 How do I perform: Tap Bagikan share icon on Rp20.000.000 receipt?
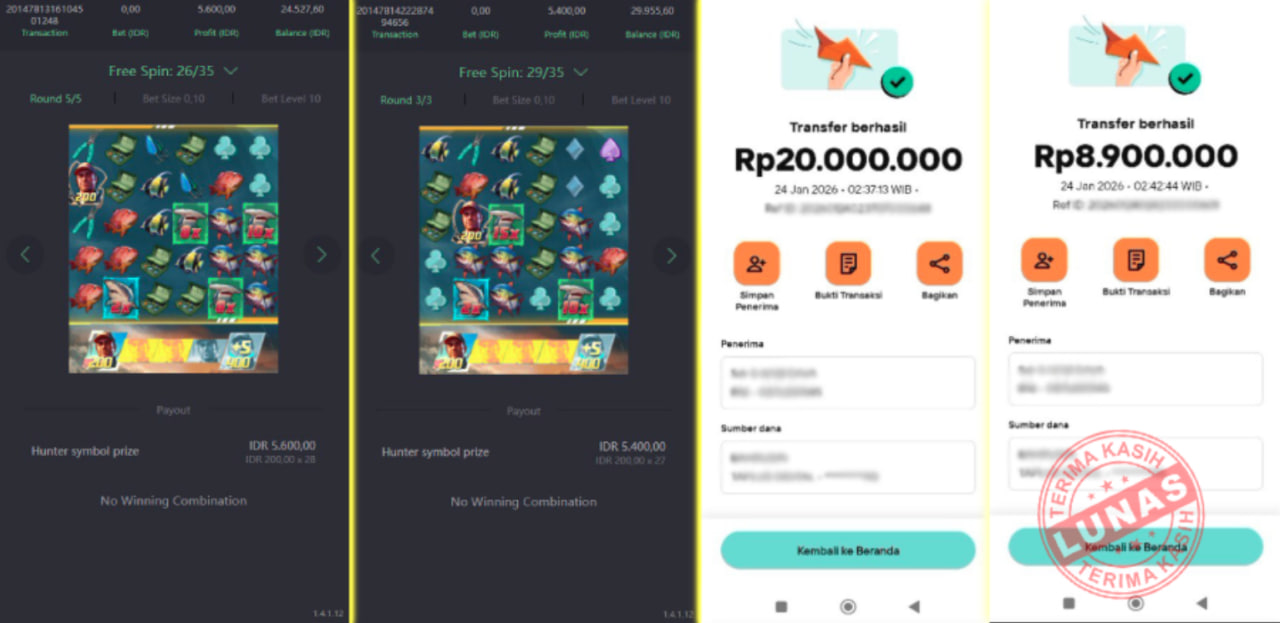pos(940,263)
